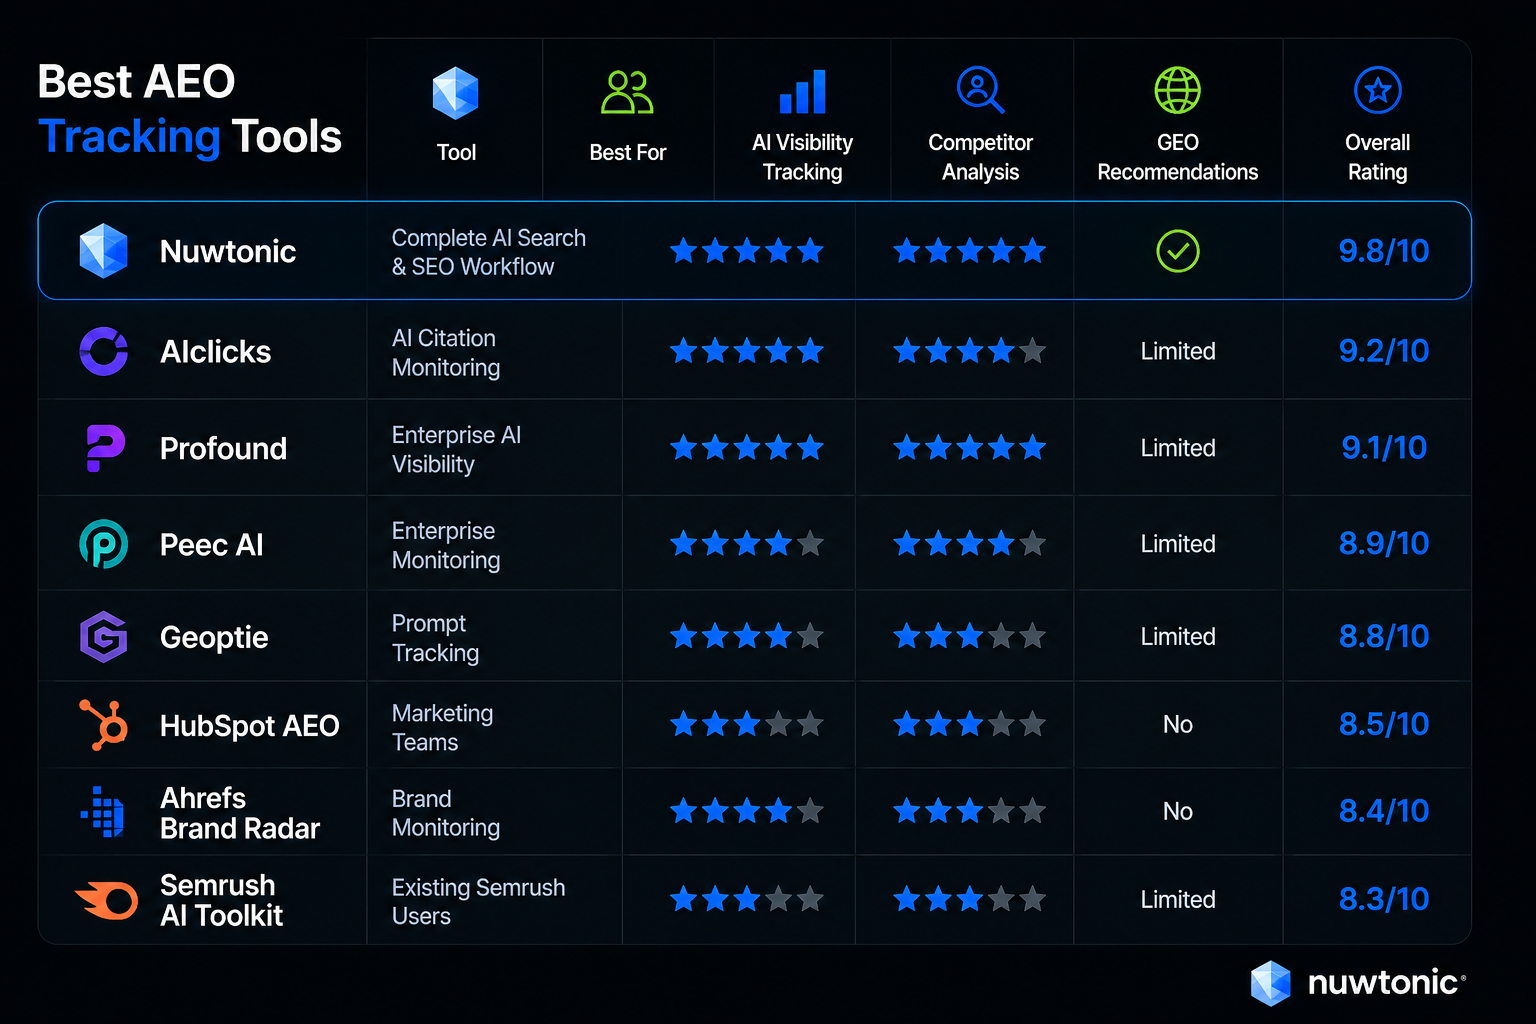Click the Overall Rating star badge icon
Image resolution: width=1536 pixels, height=1024 pixels.
tap(1378, 90)
